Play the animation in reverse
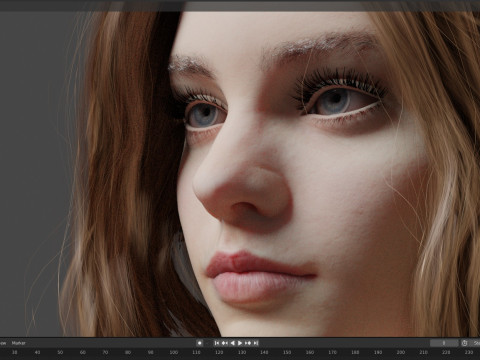 coord(232,343)
